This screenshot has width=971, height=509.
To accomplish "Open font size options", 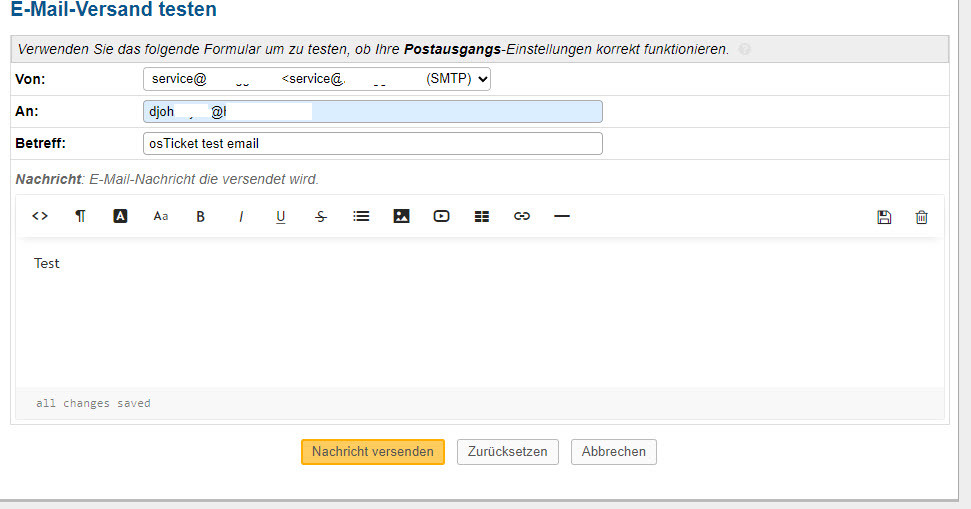I will click(160, 216).
